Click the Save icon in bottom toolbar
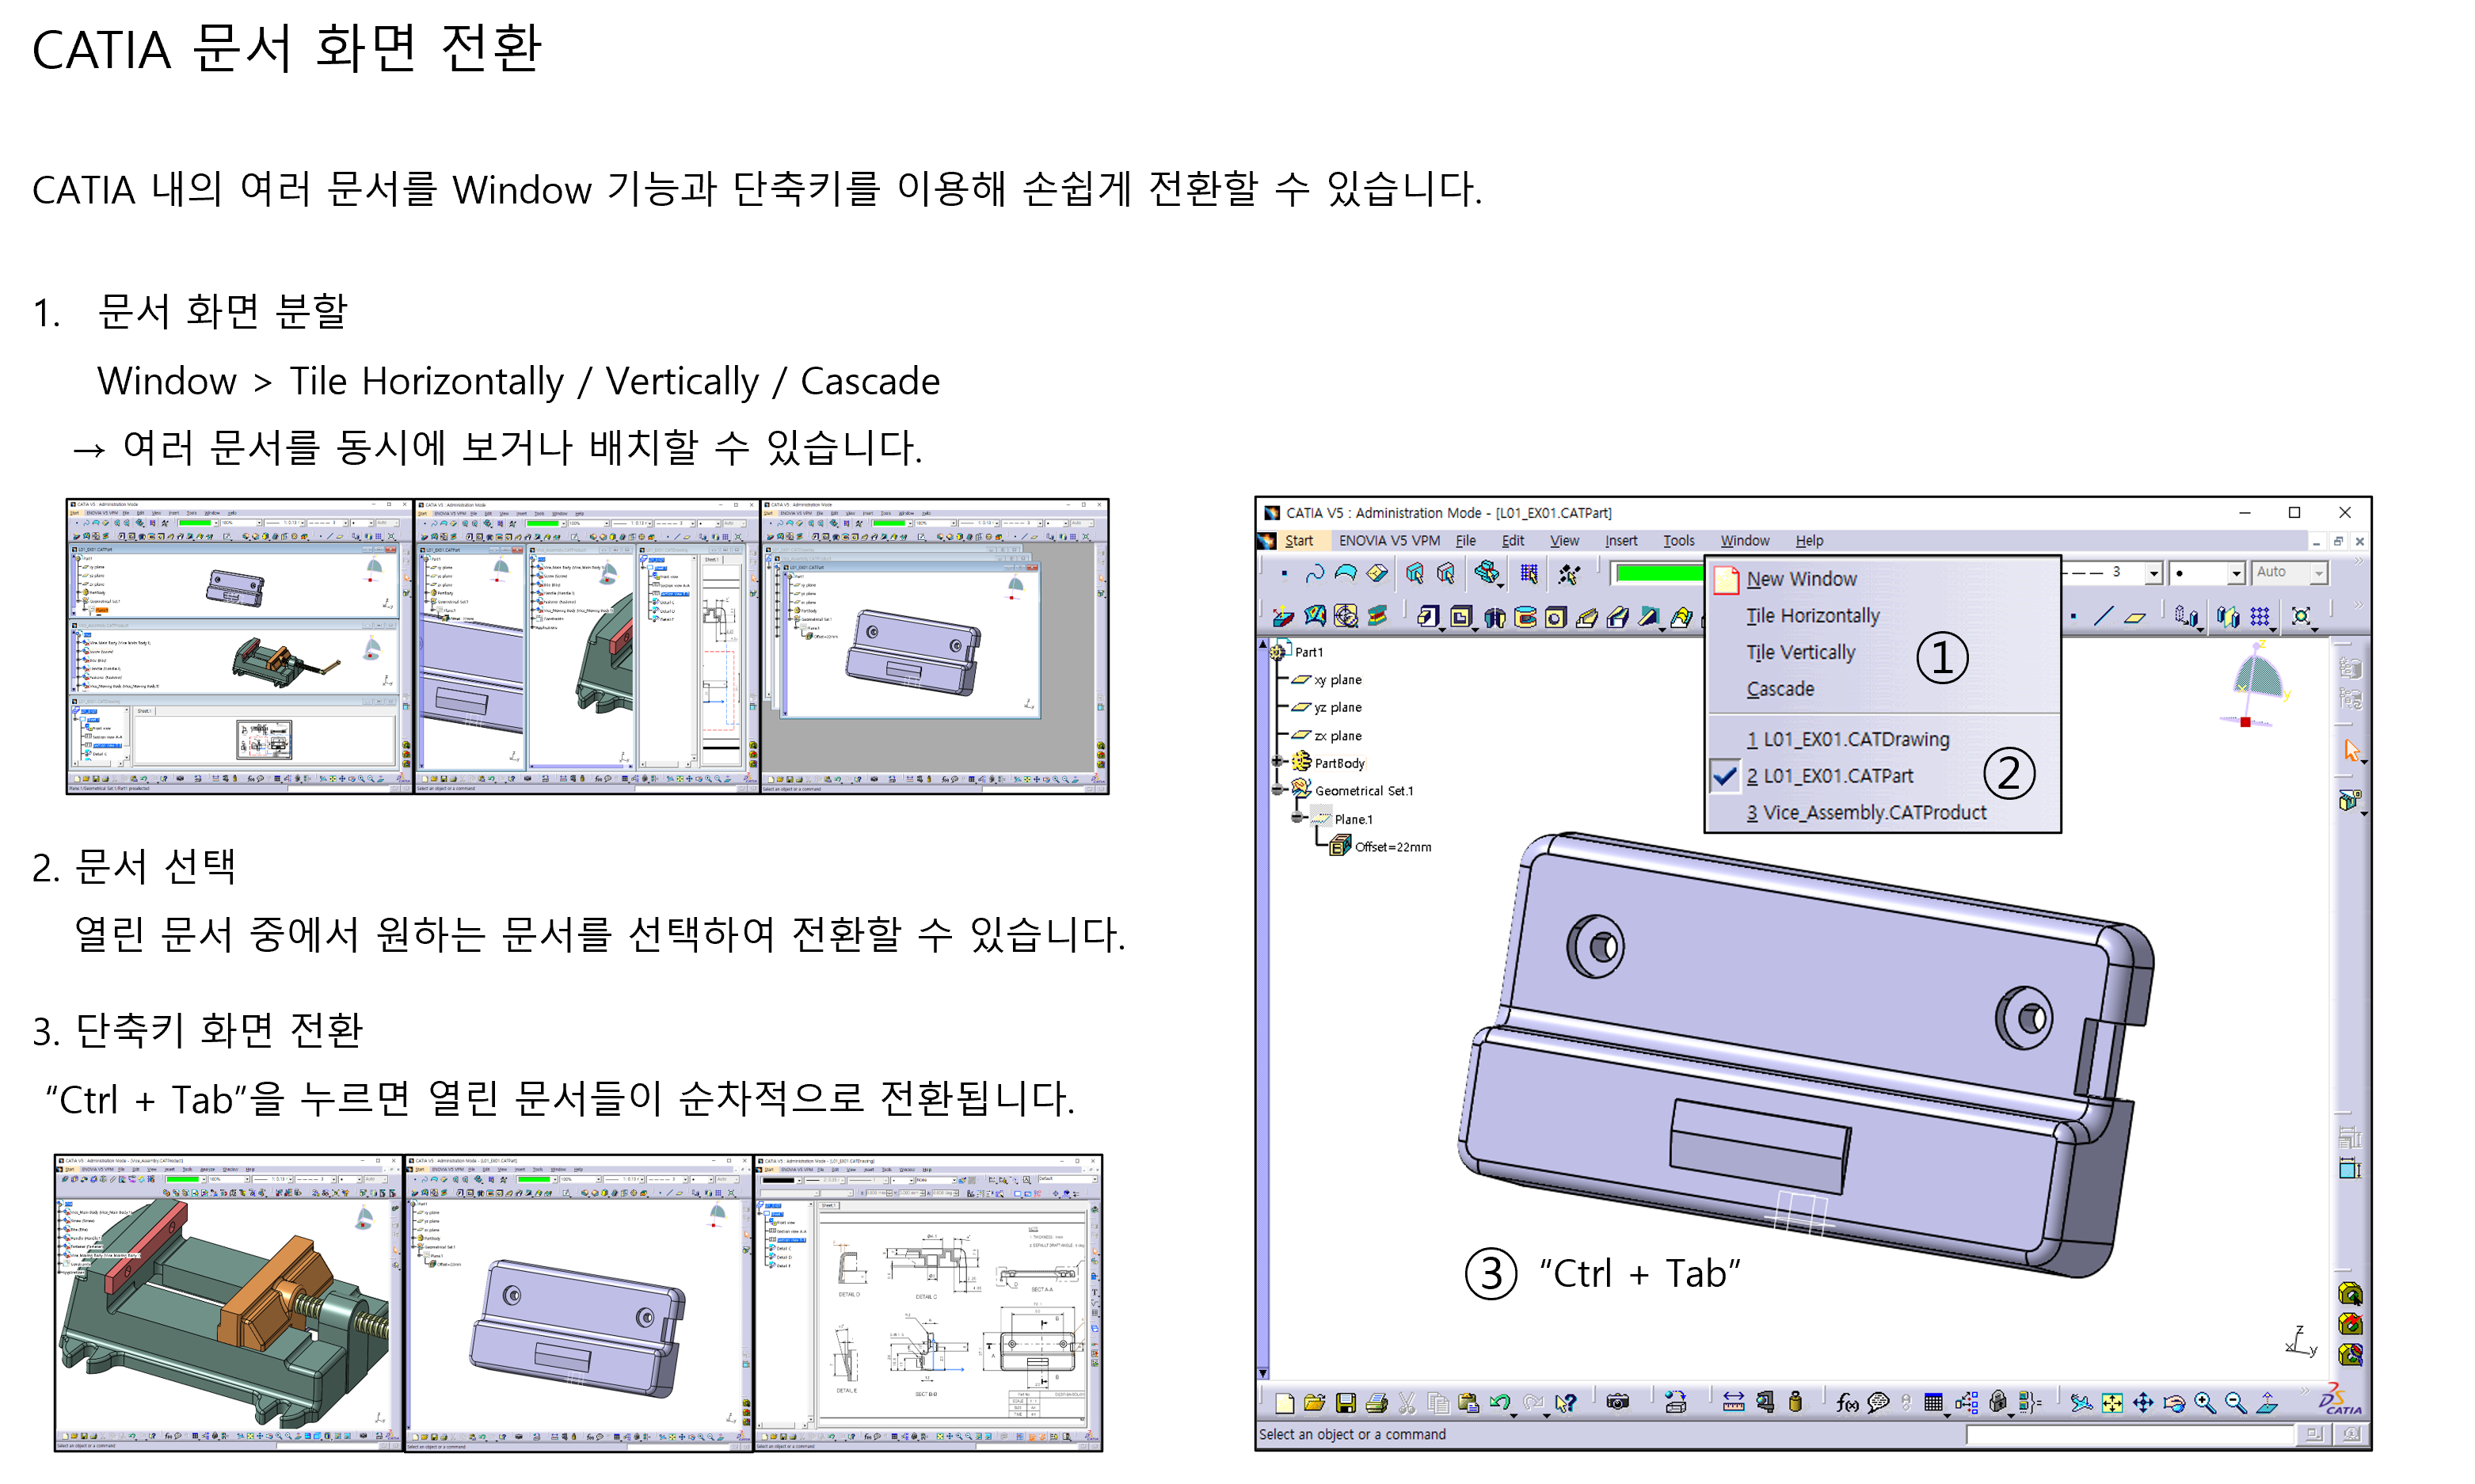Screen dimensions: 2475x1484 tap(1345, 1403)
